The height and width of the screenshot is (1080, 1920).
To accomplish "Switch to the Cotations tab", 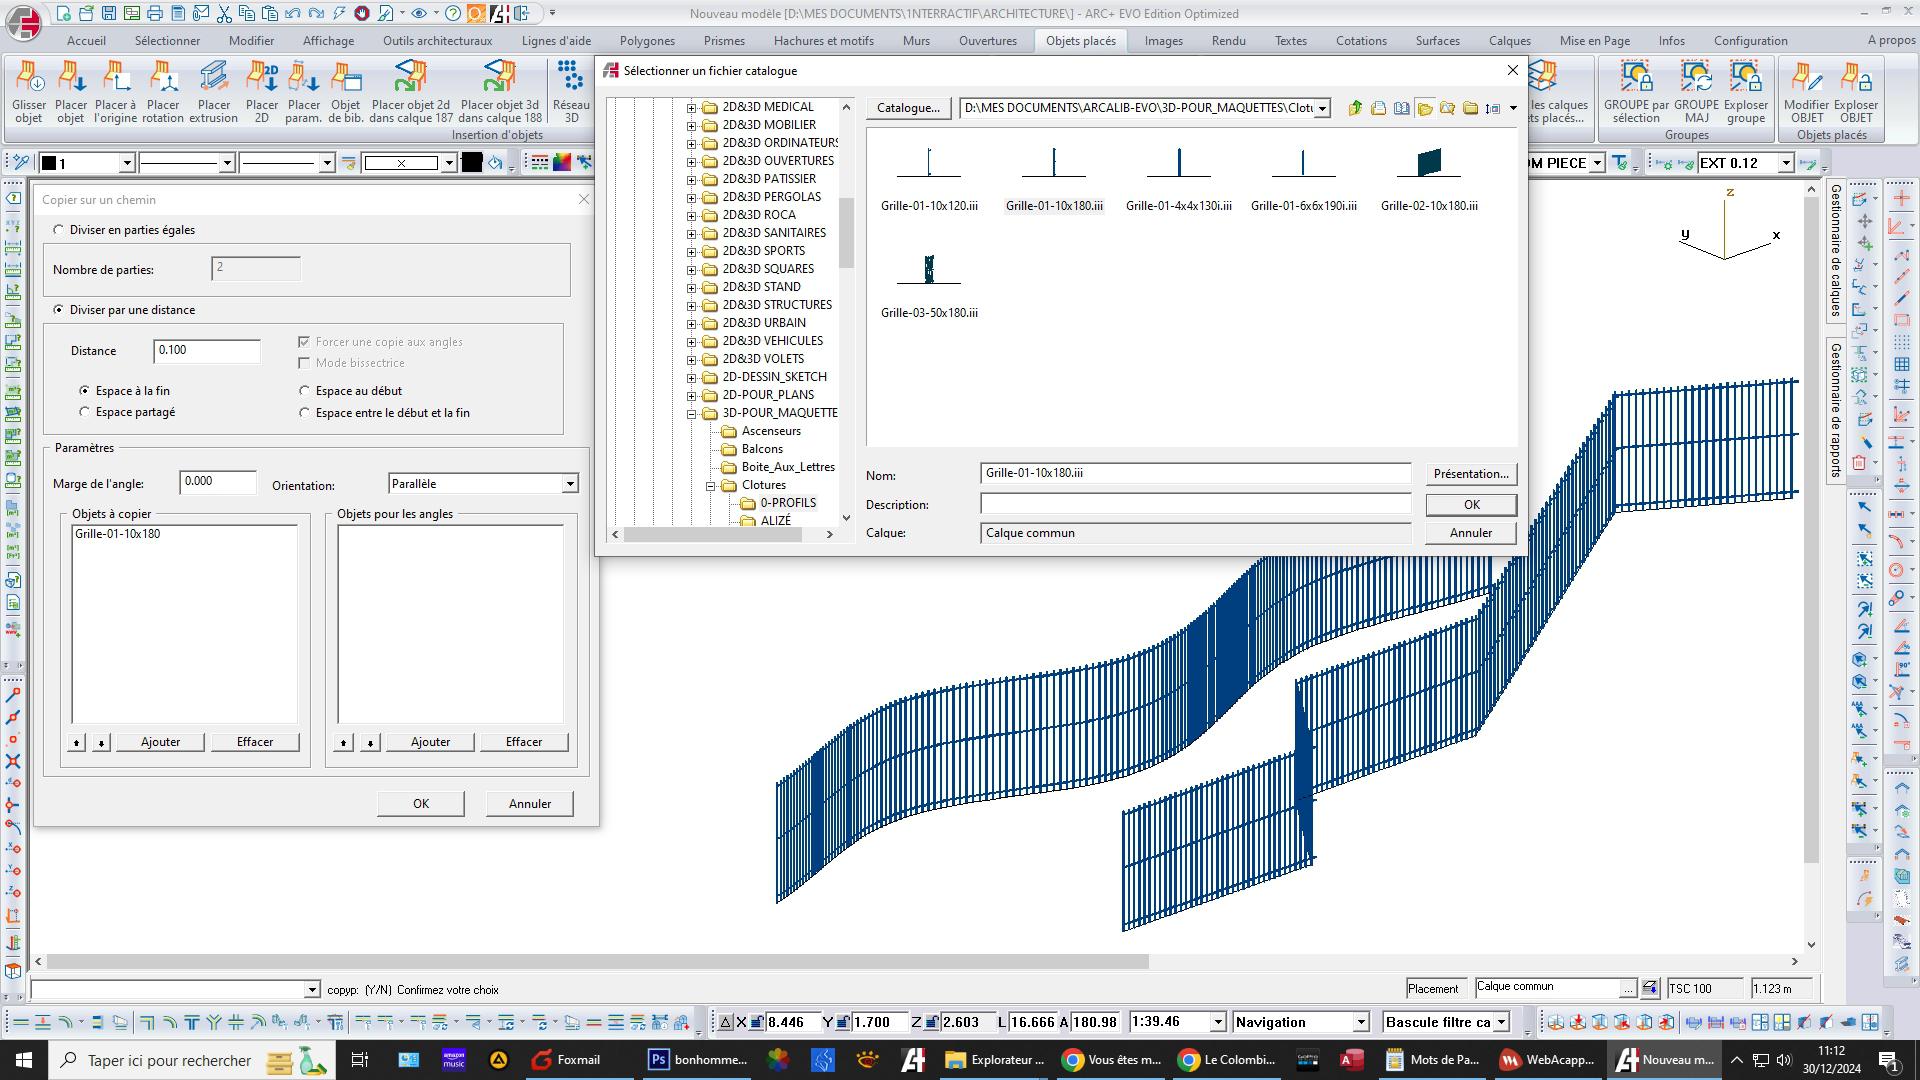I will click(1360, 41).
